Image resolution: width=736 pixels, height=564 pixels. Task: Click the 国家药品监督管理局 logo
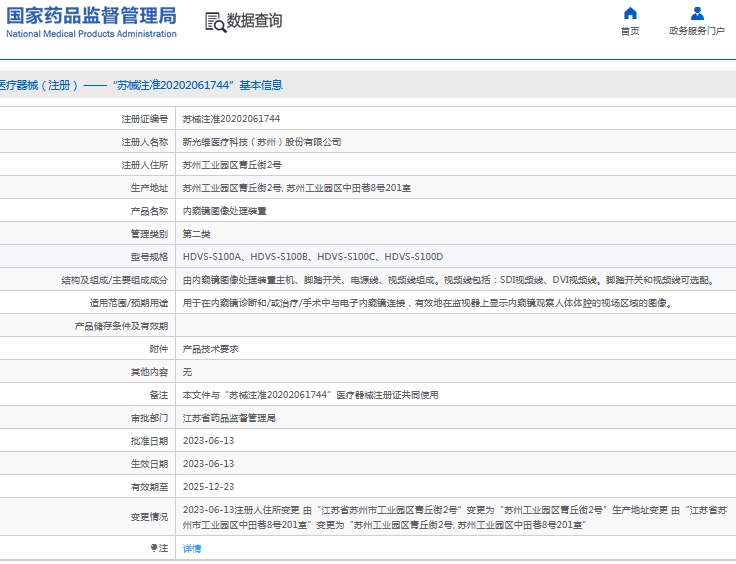pyautogui.click(x=91, y=15)
